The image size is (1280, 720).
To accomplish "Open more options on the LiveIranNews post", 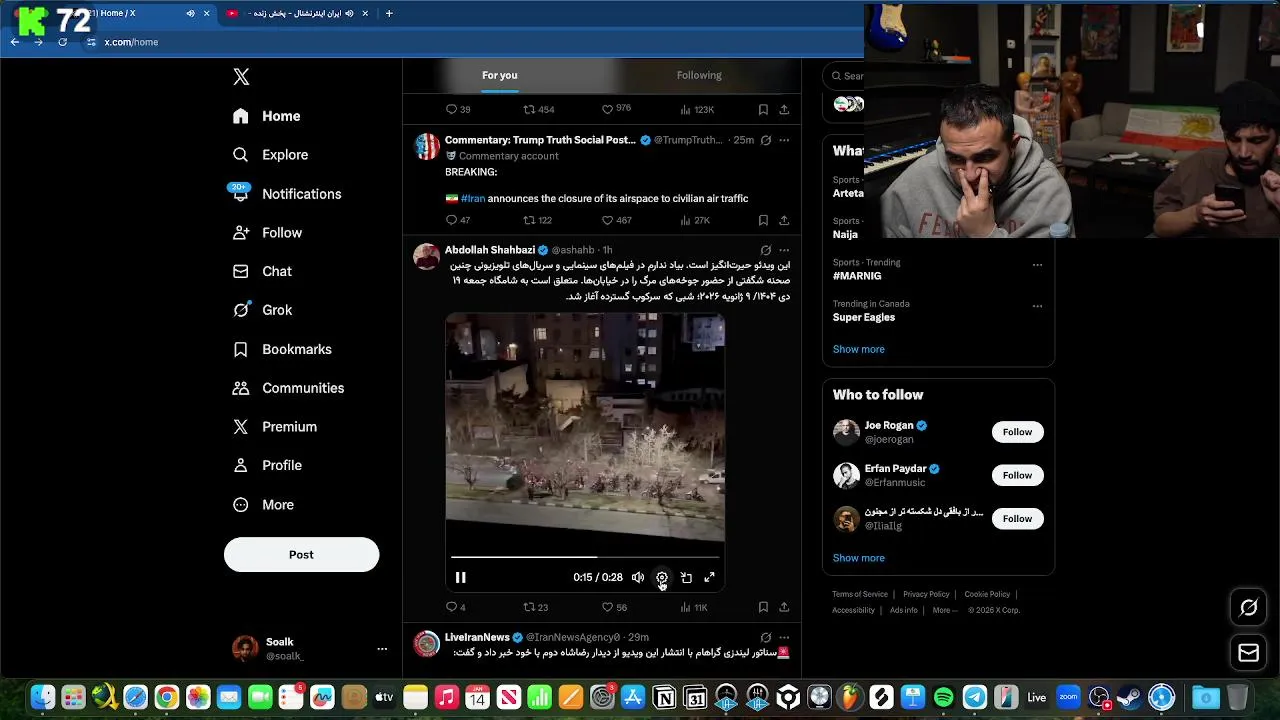I will pyautogui.click(x=784, y=637).
